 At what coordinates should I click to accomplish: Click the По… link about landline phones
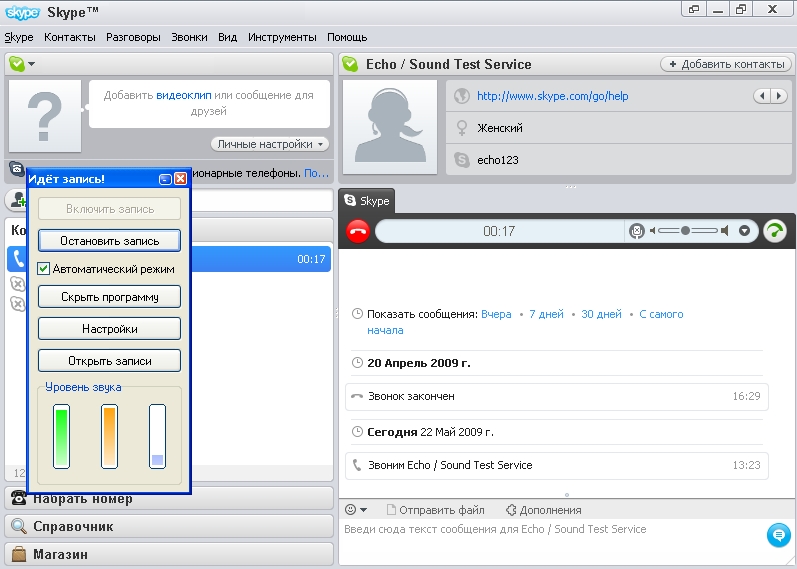[x=316, y=173]
